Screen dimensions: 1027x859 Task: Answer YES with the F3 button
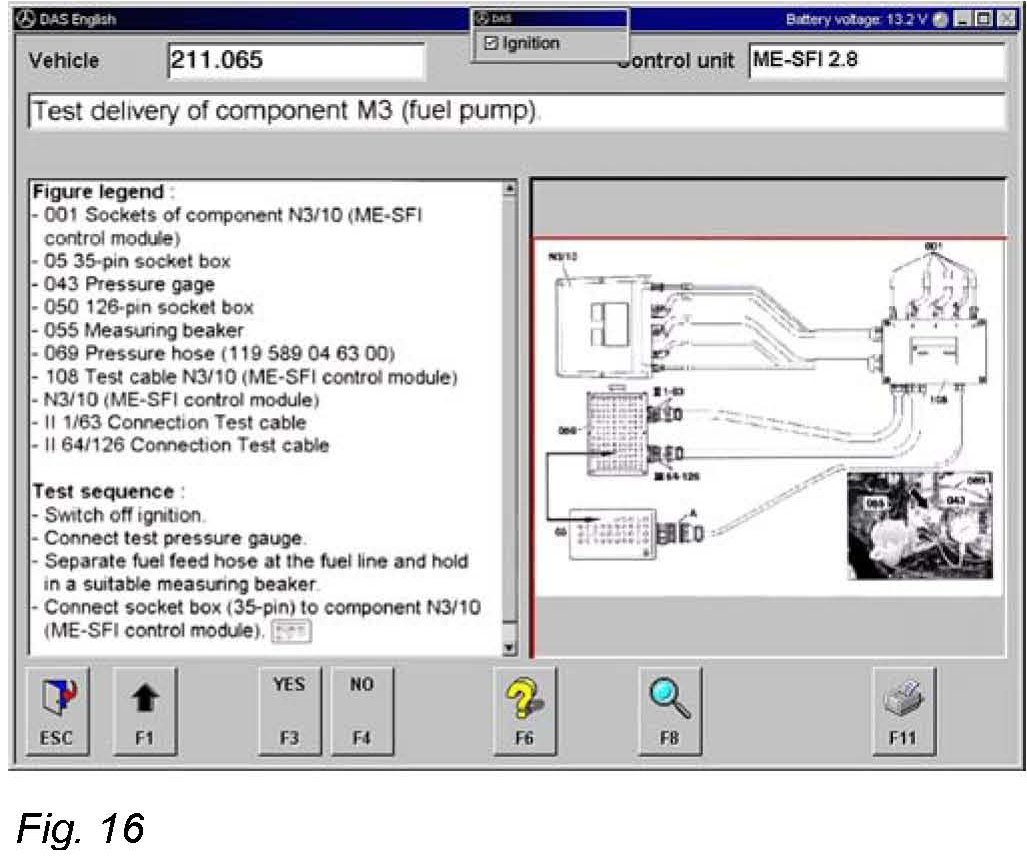(289, 711)
